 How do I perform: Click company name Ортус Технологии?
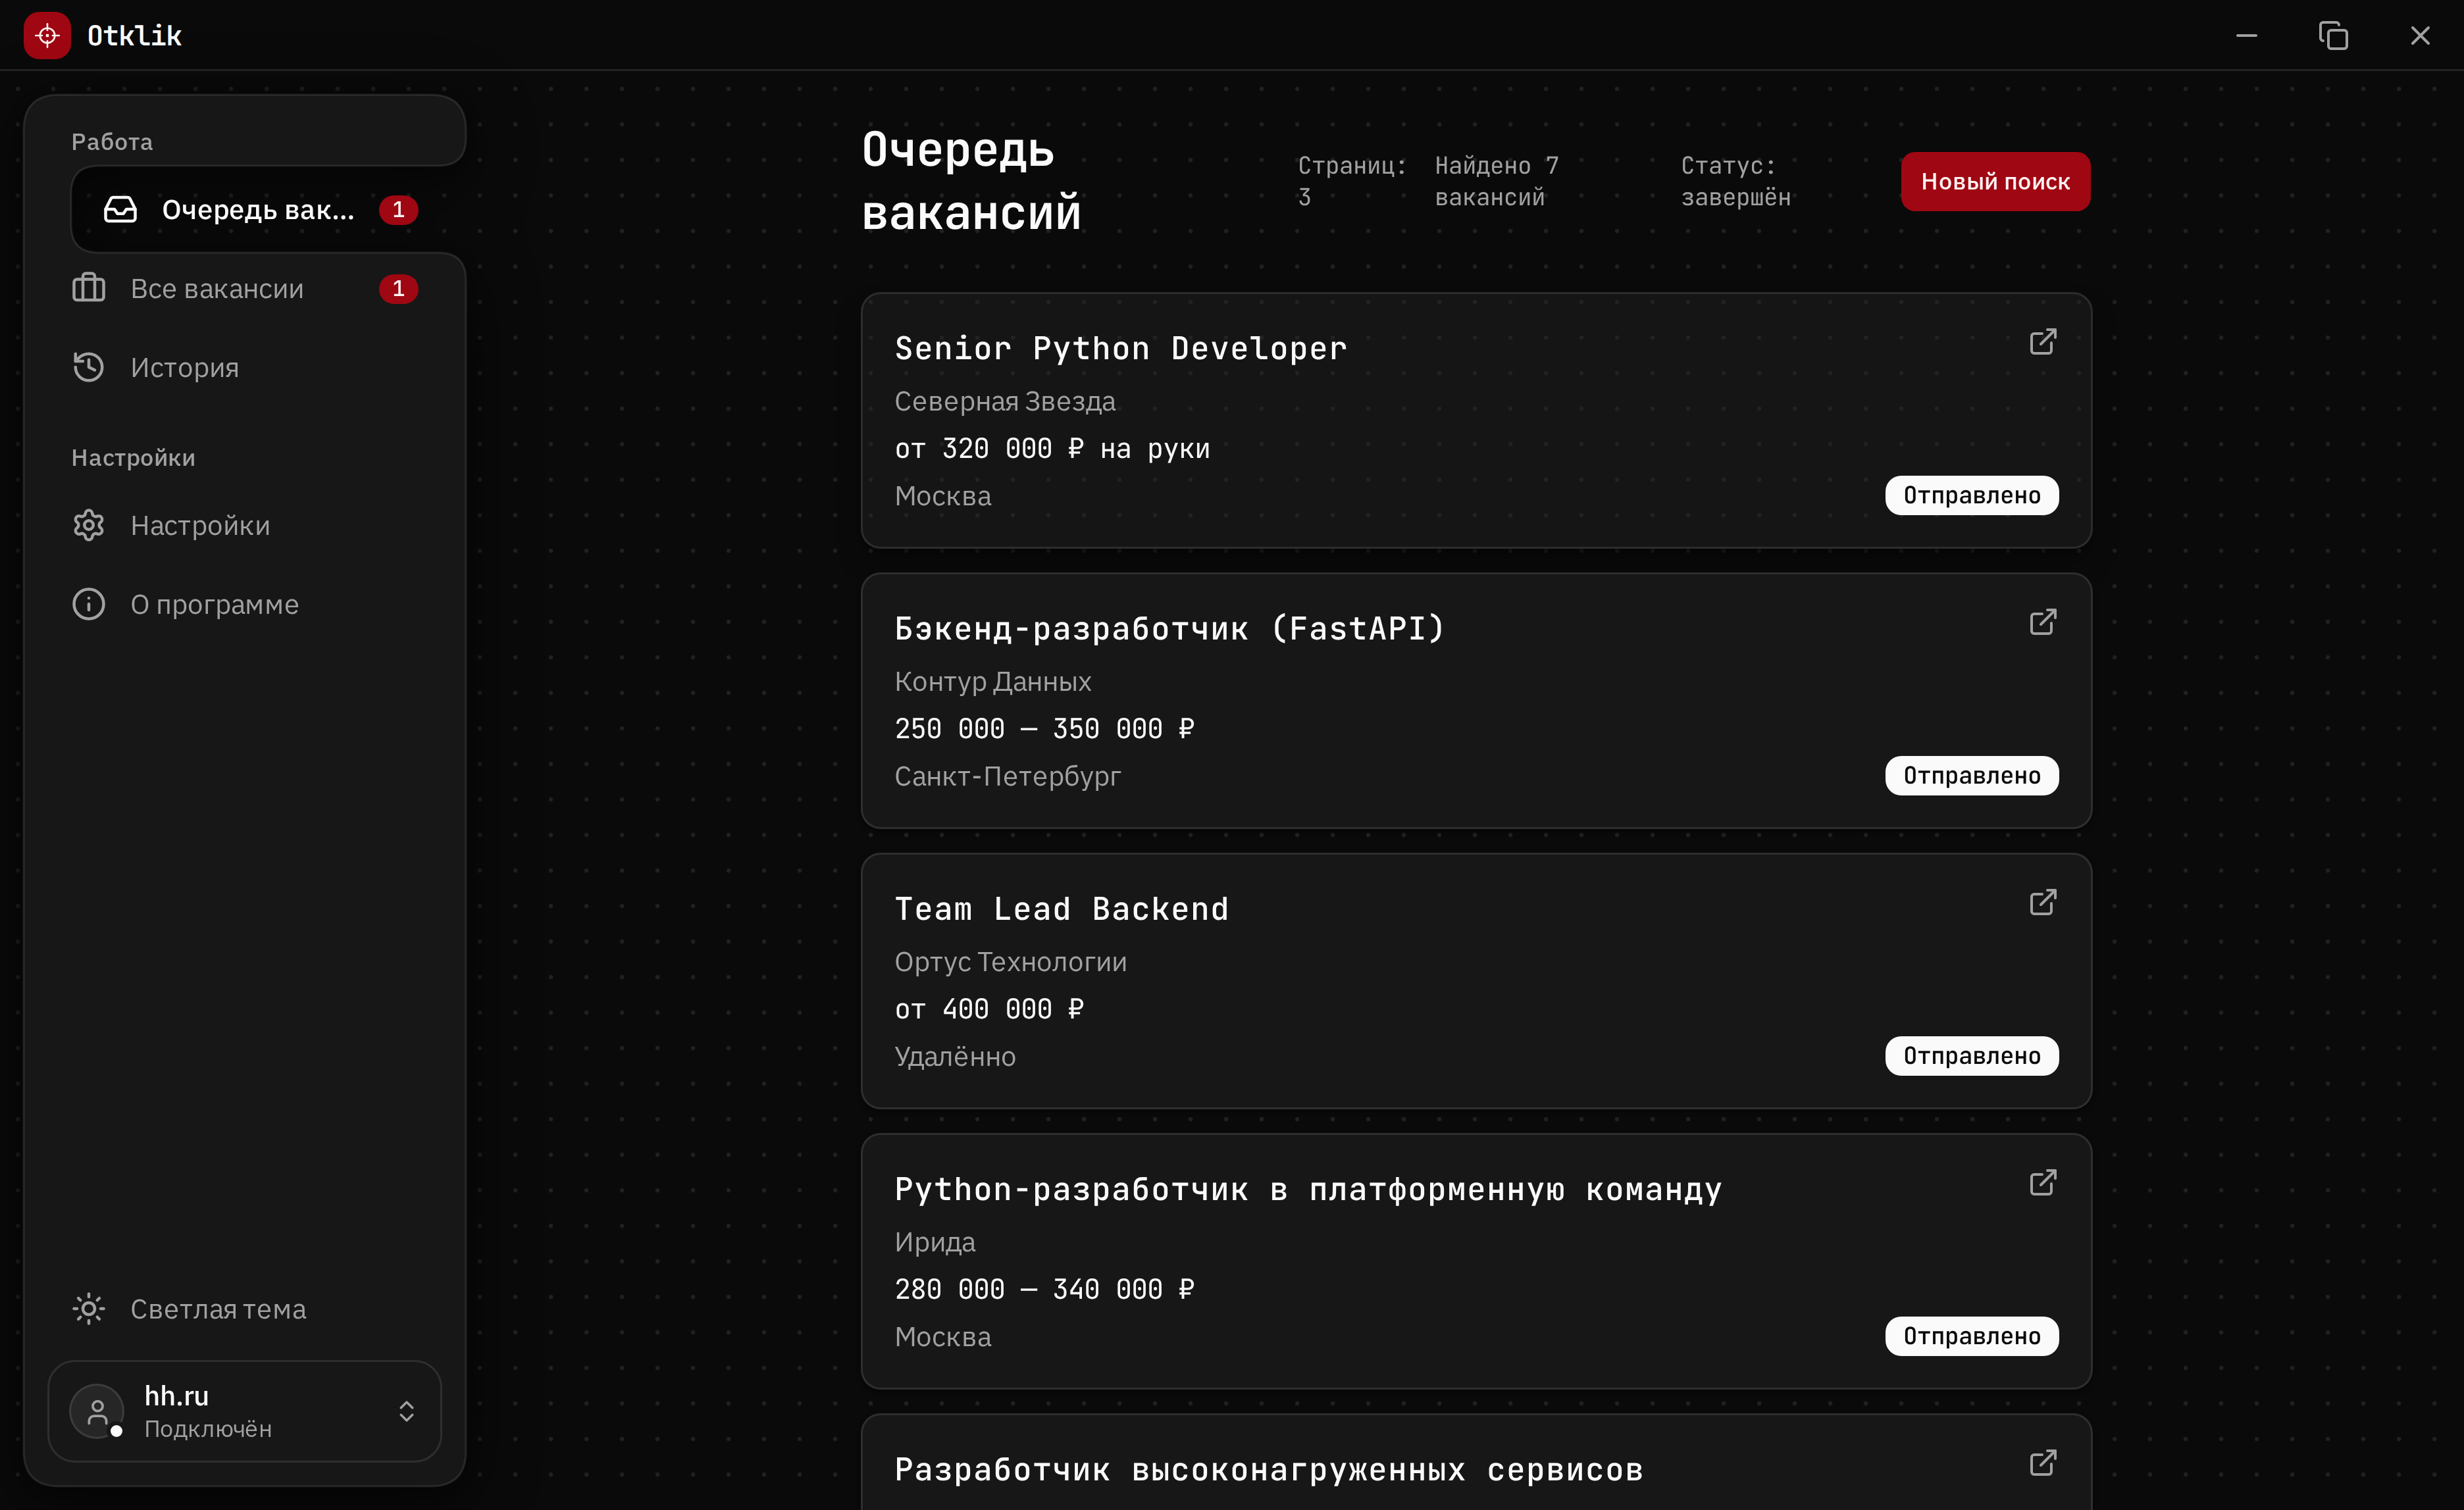pyautogui.click(x=1010, y=961)
